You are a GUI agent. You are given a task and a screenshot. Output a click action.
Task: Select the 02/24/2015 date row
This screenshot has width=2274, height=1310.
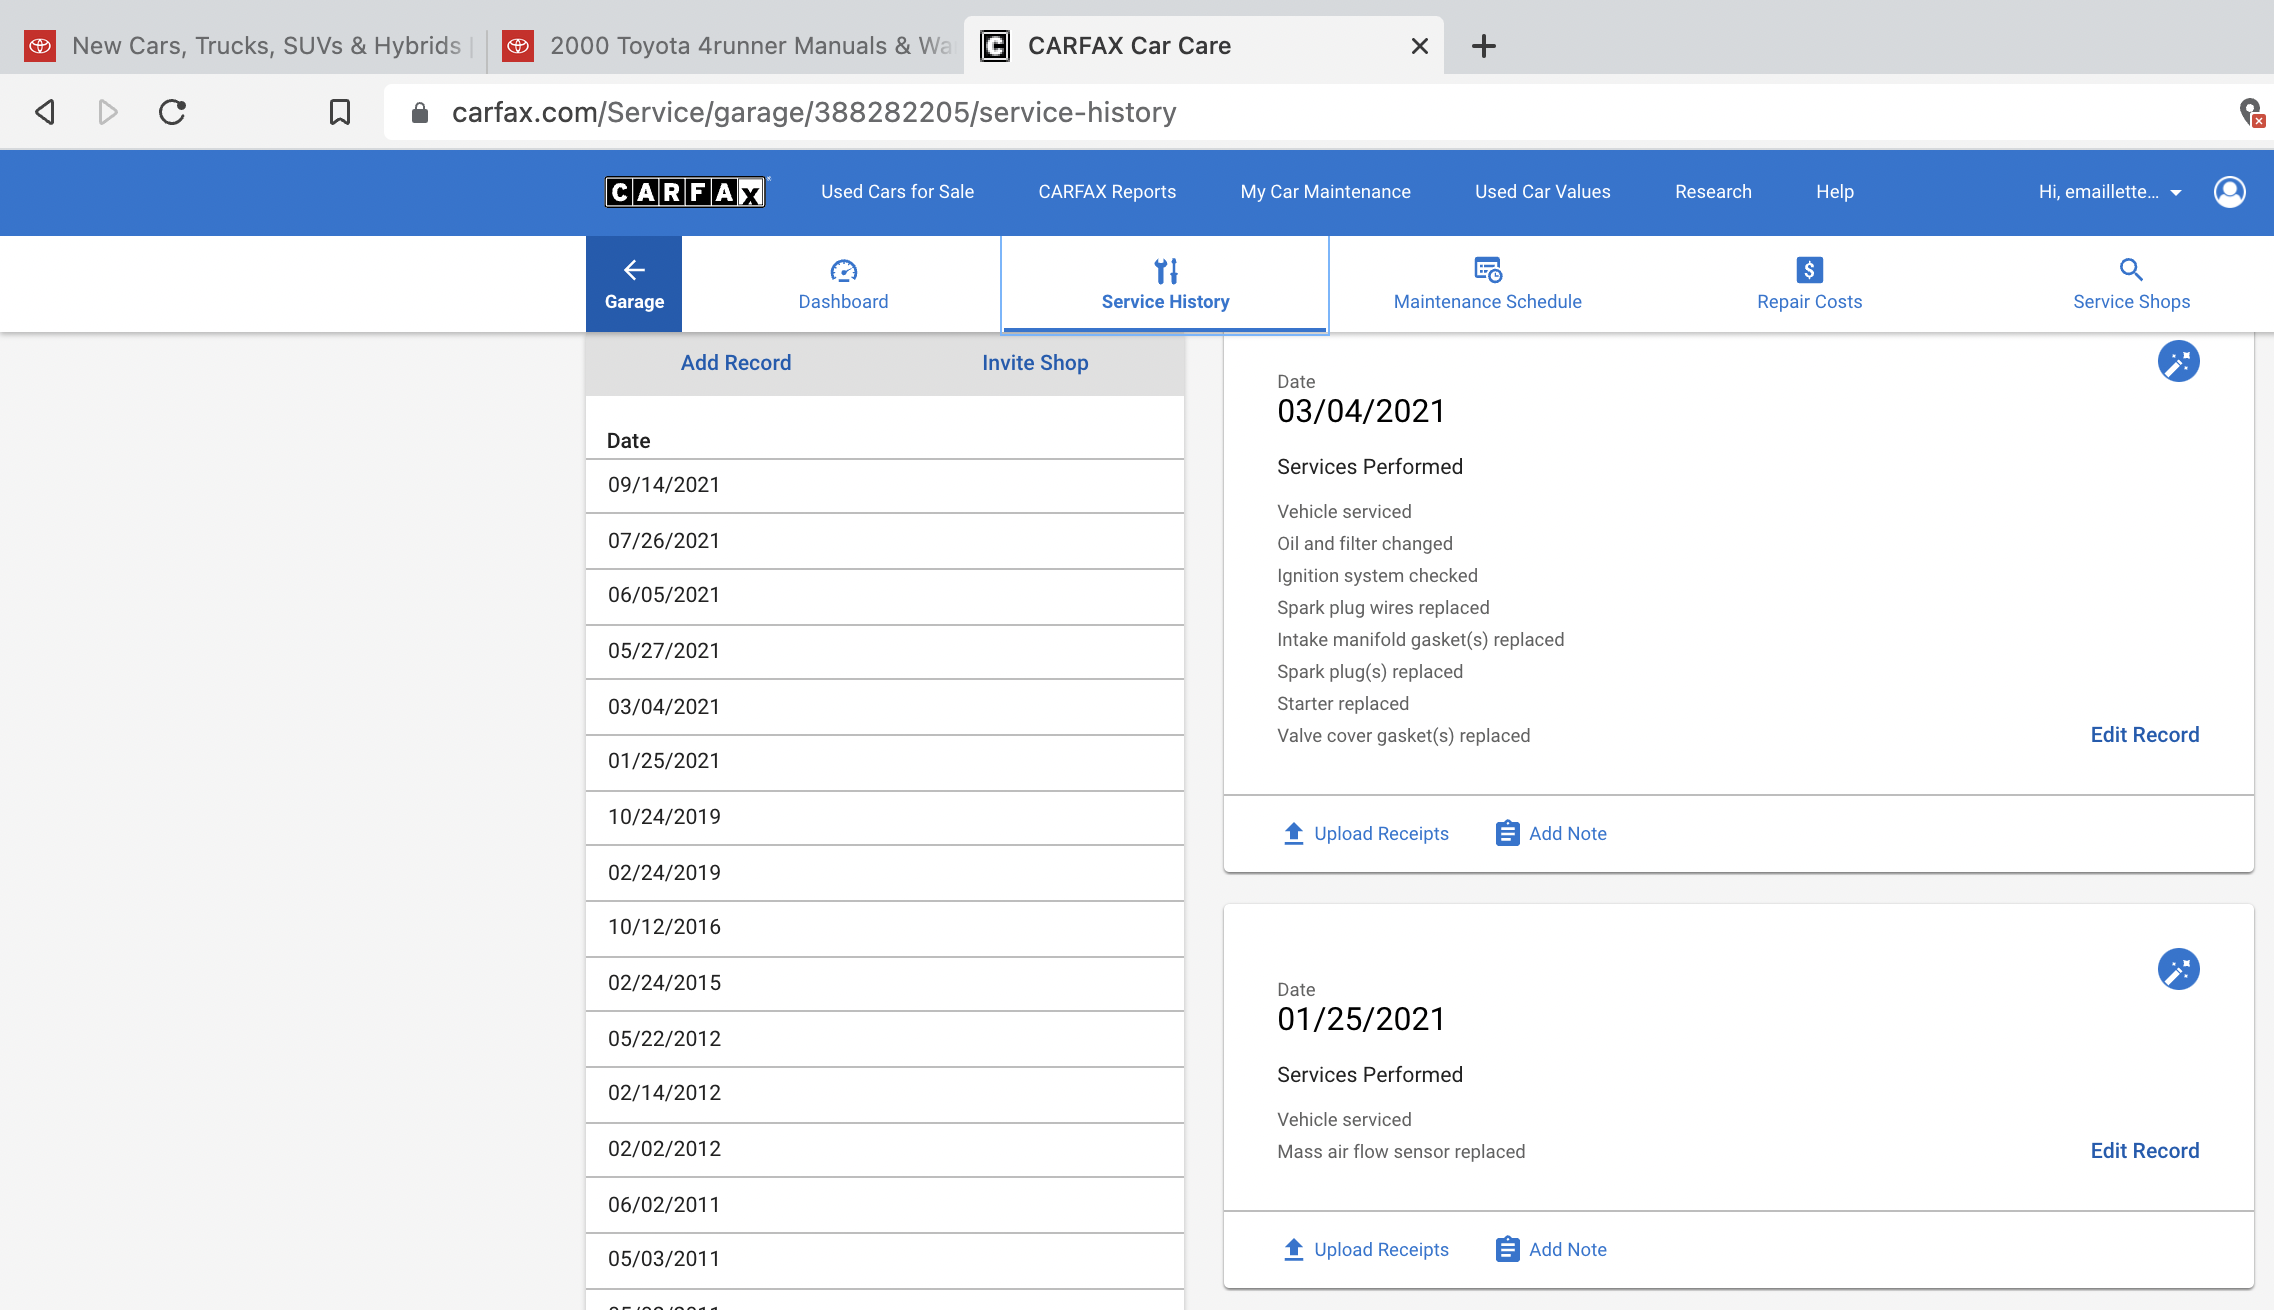click(x=885, y=984)
